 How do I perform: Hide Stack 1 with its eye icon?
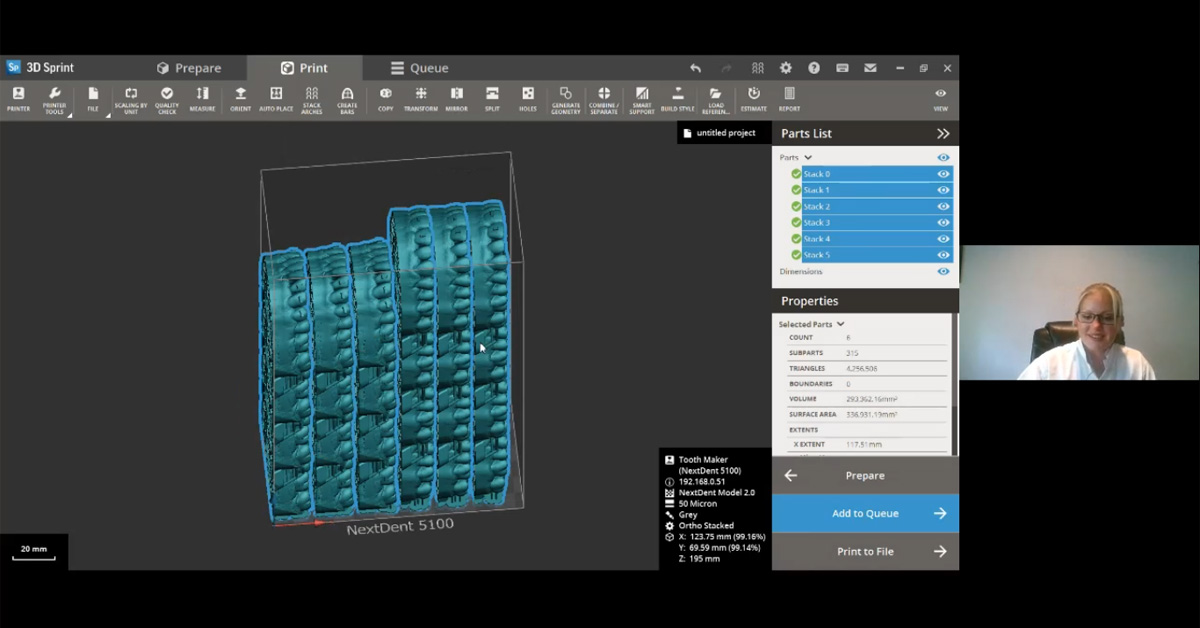tap(943, 190)
